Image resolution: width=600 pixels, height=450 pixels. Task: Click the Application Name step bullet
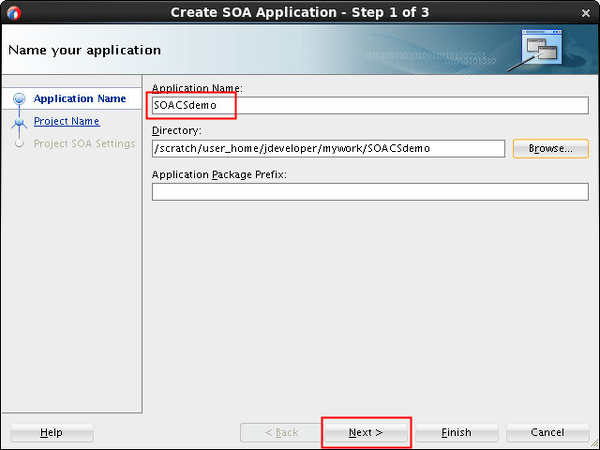(18, 99)
